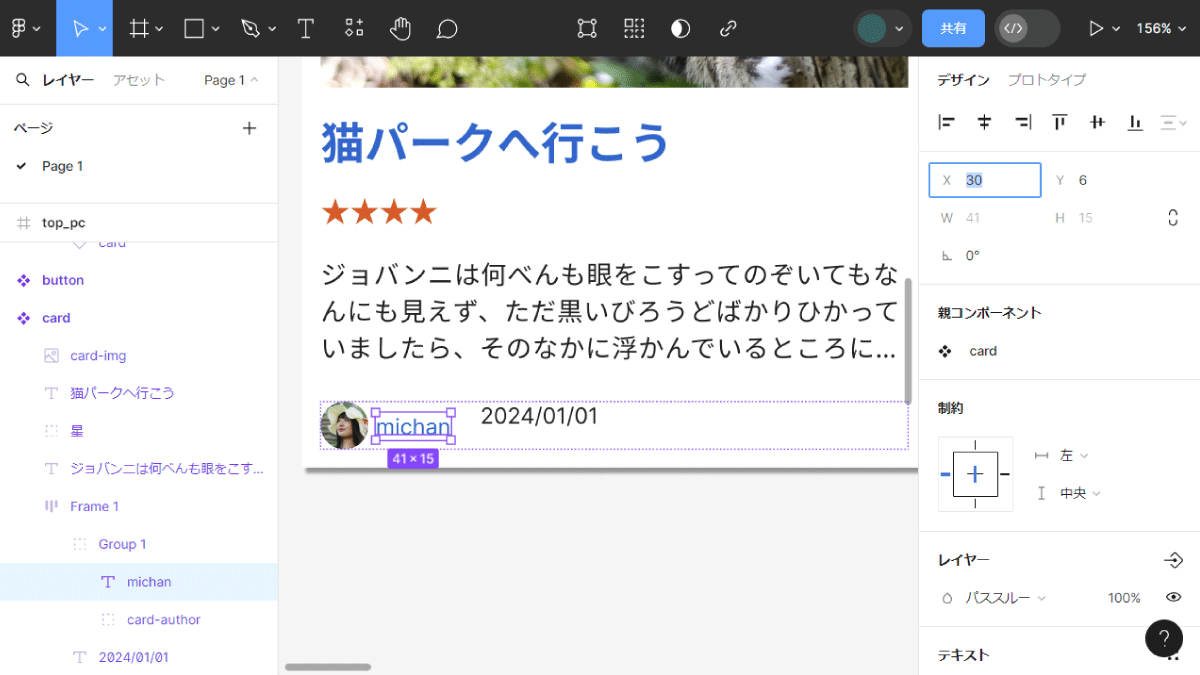Click the mask half-circle icon
1200x675 pixels.
click(681, 28)
